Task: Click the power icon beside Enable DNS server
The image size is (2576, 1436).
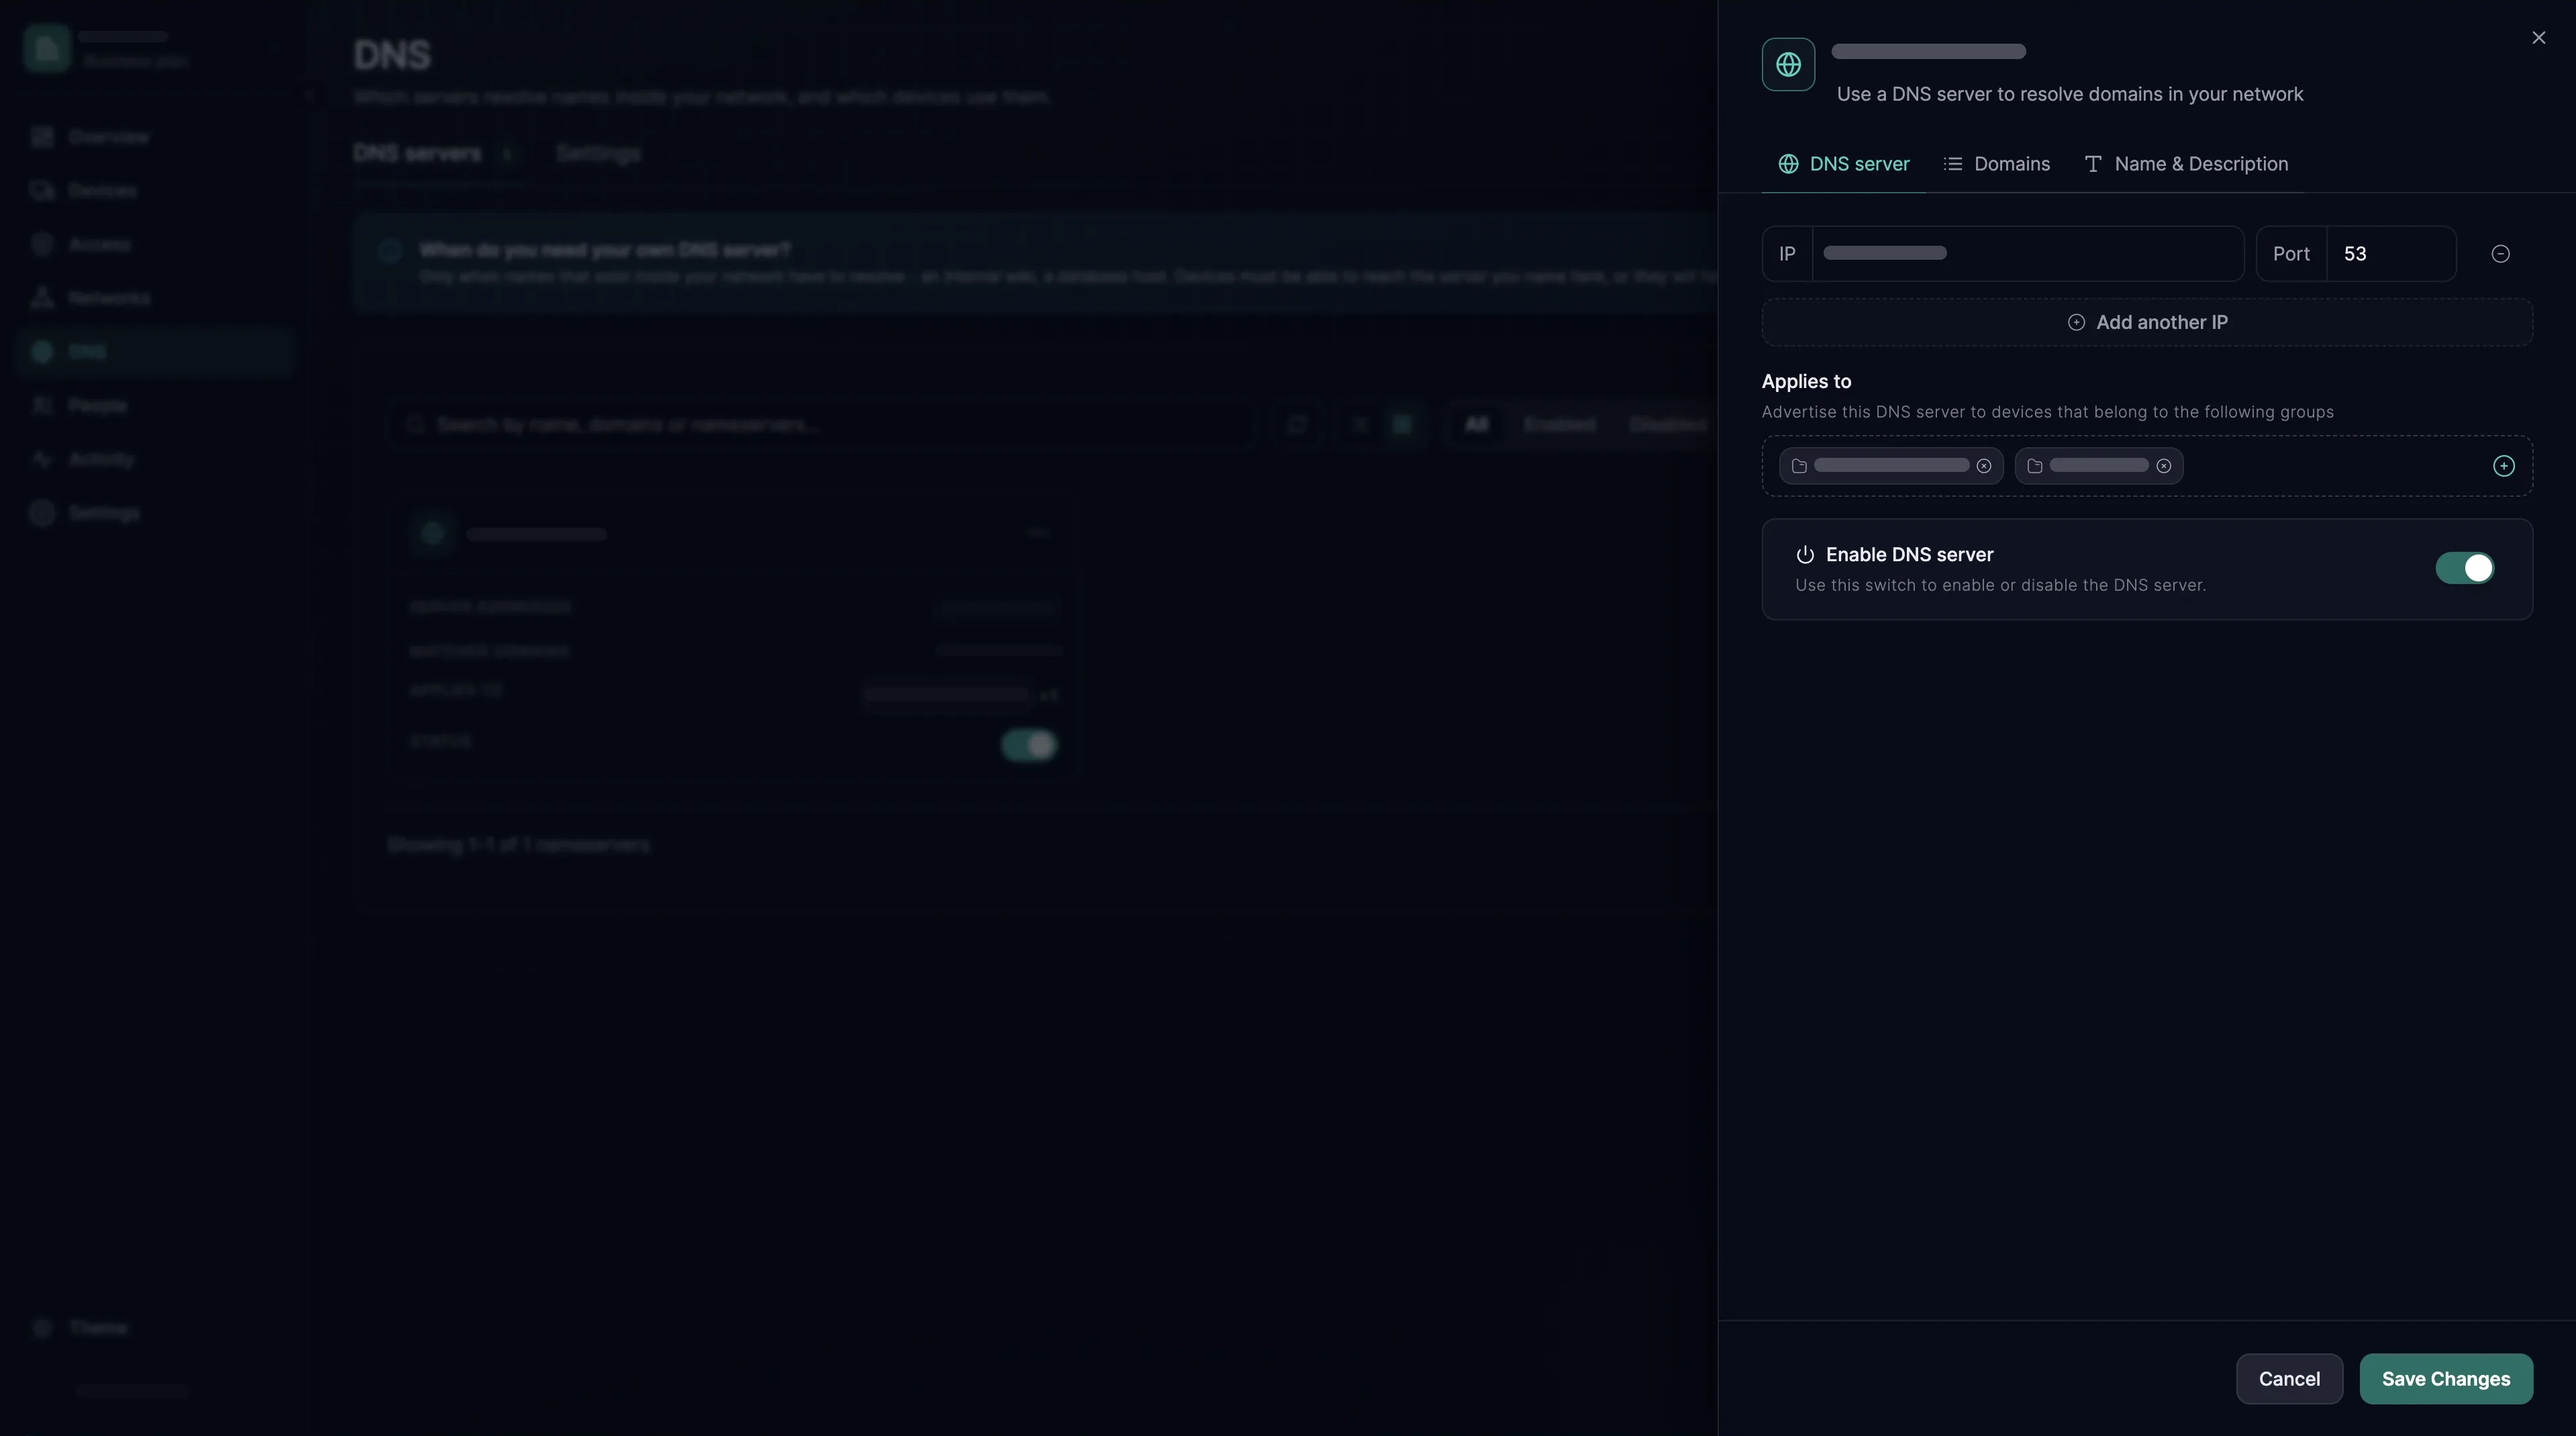Action: point(1805,555)
